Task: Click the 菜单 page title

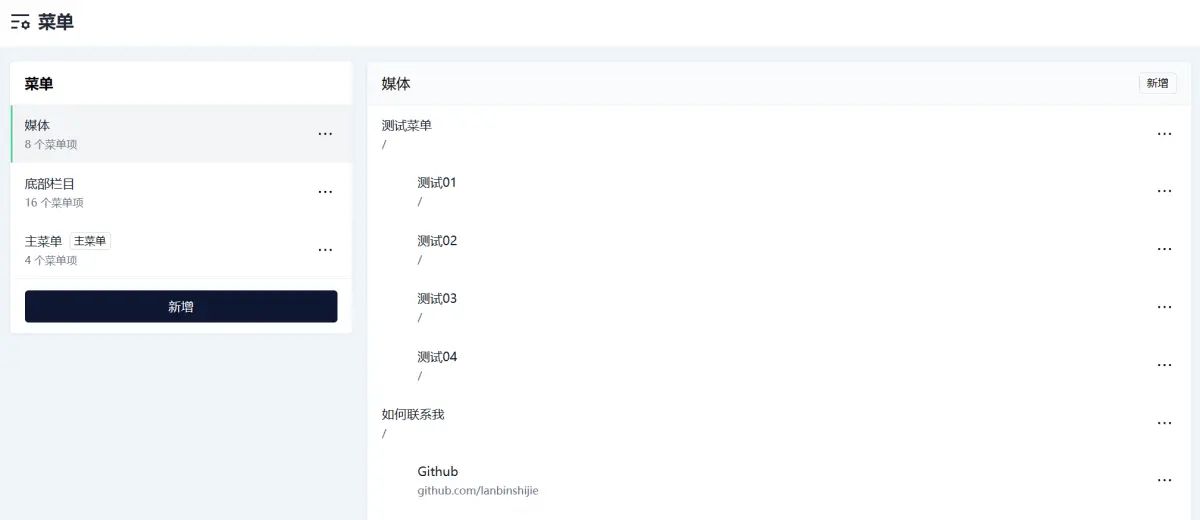Action: tap(56, 22)
